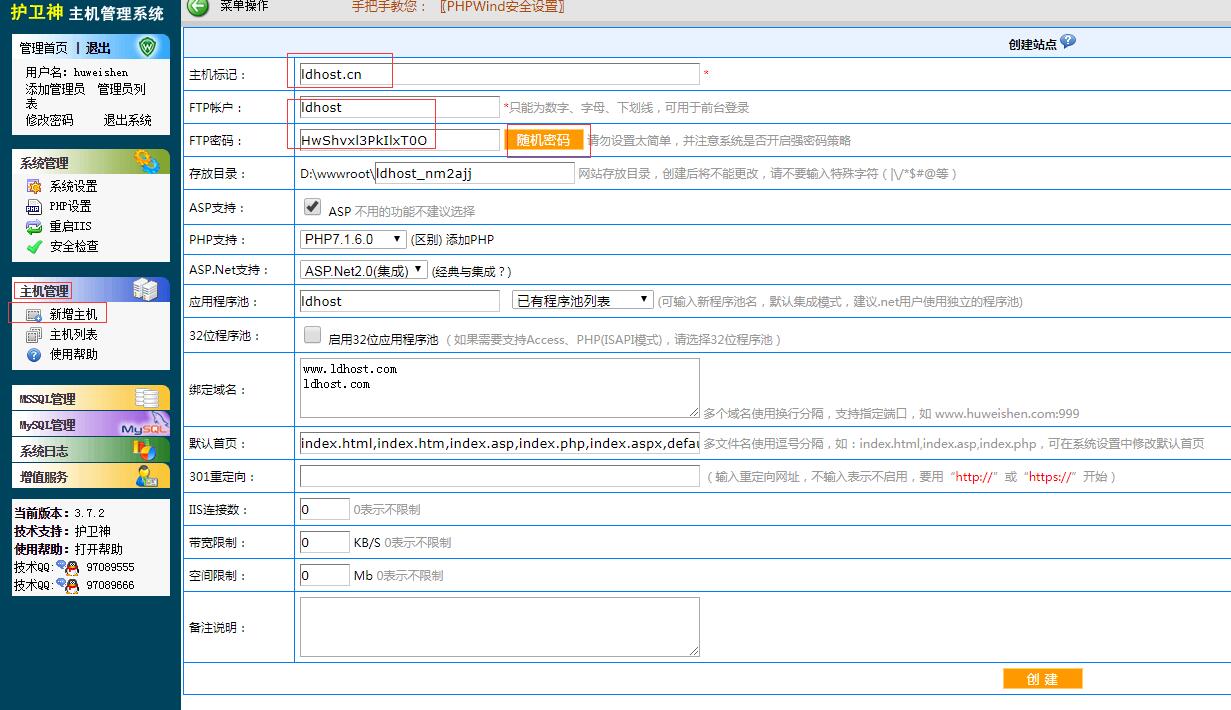Image resolution: width=1231 pixels, height=710 pixels.
Task: Expand the 已有程序池列表 dropdown
Action: click(583, 300)
